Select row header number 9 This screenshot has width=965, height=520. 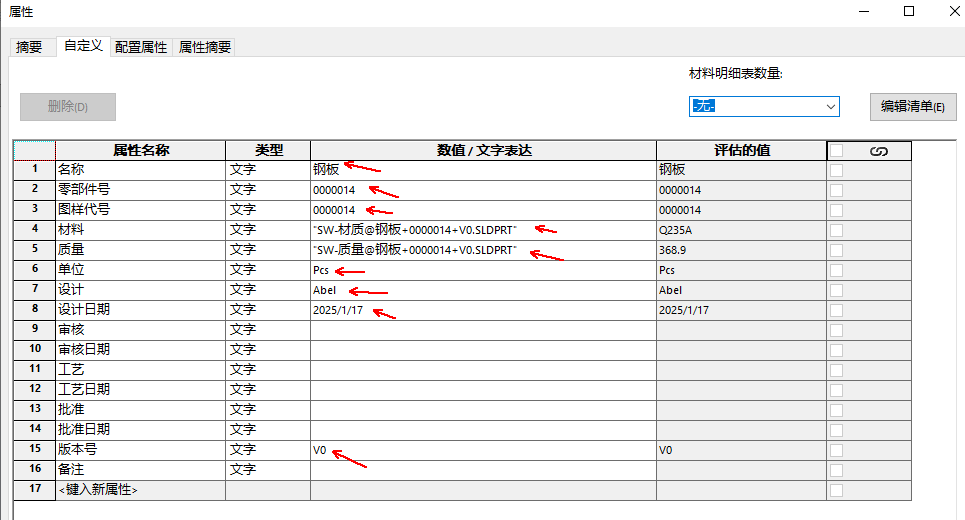[x=34, y=330]
